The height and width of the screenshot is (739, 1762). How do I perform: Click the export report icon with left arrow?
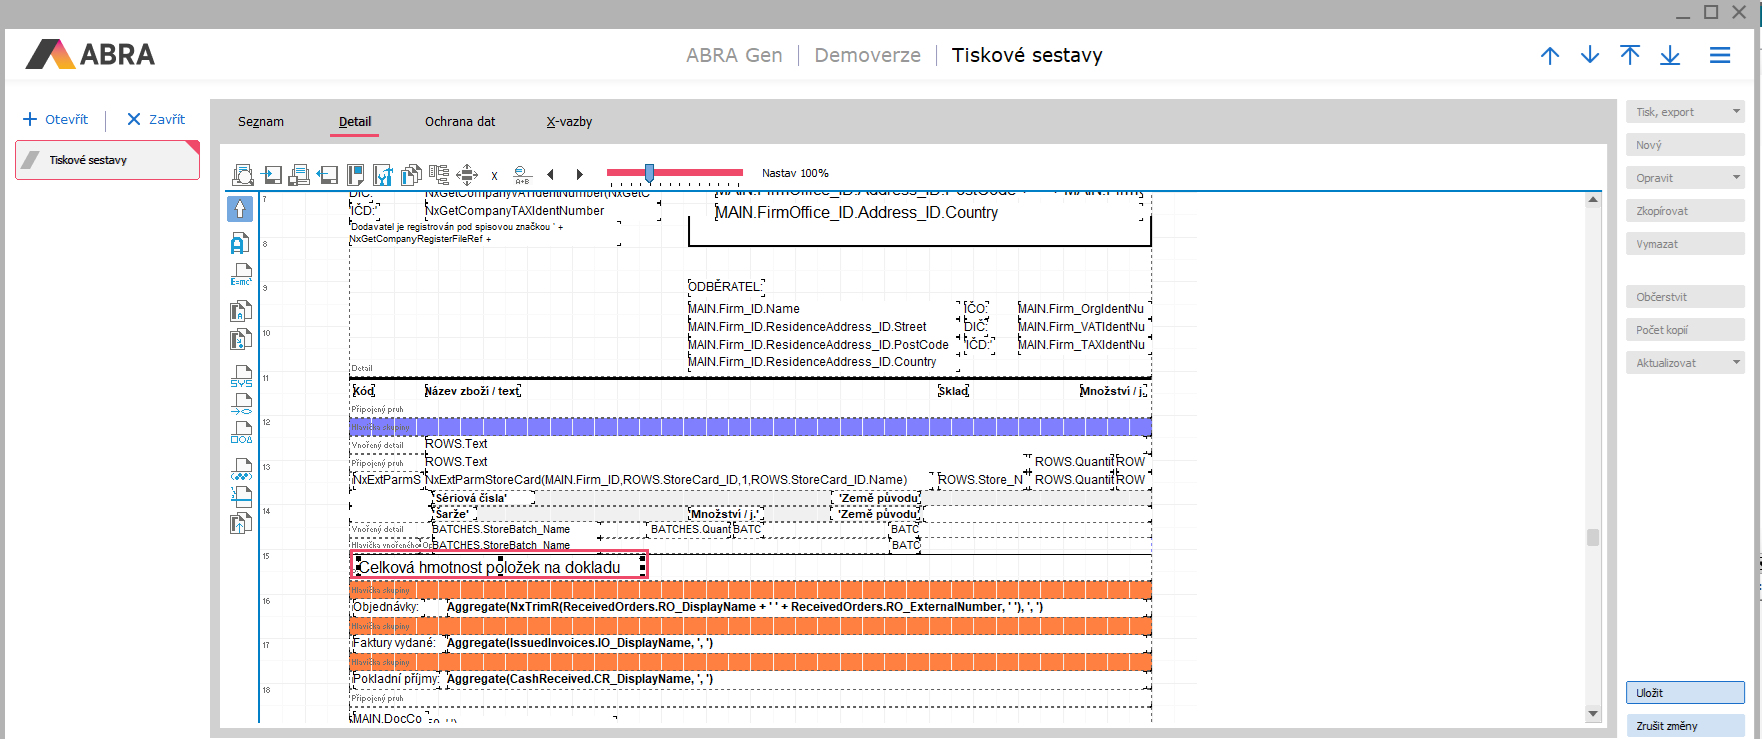327,175
